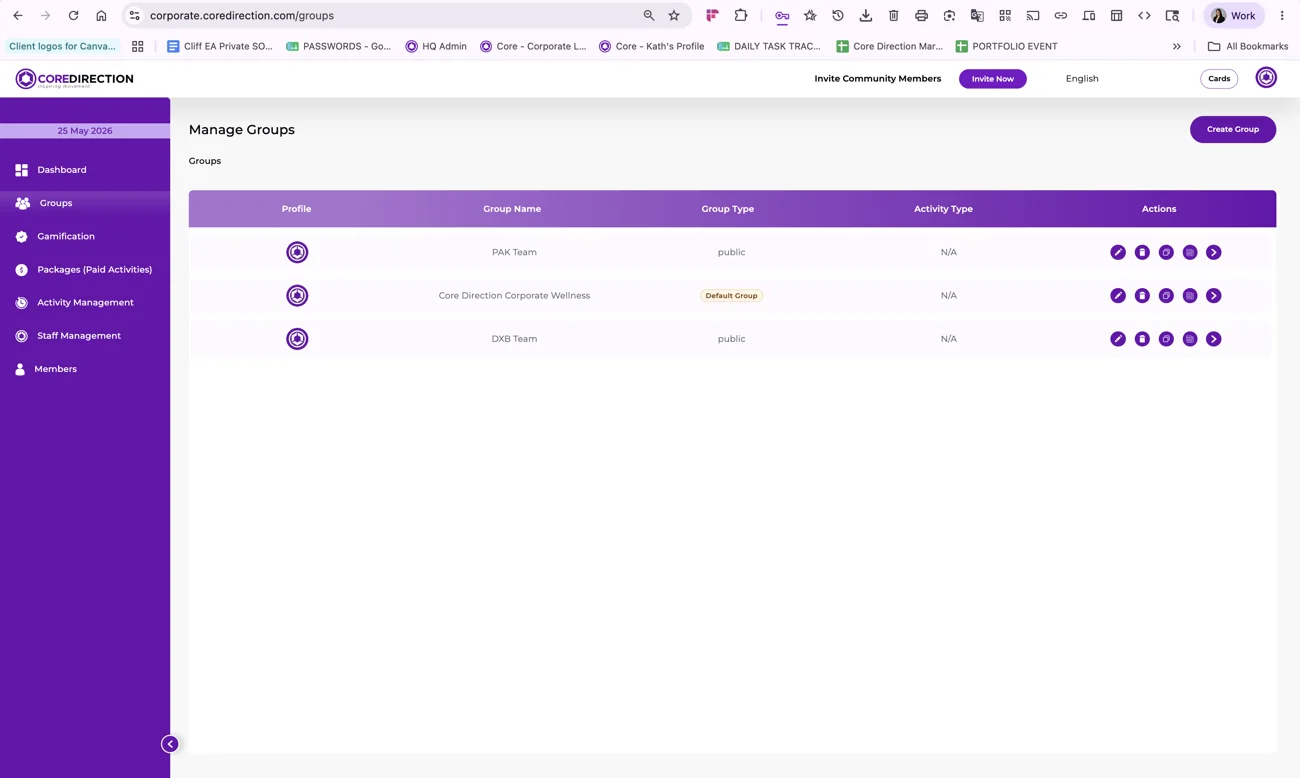This screenshot has width=1300, height=778.
Task: Open the Extensions puzzle icon
Action: tap(741, 16)
